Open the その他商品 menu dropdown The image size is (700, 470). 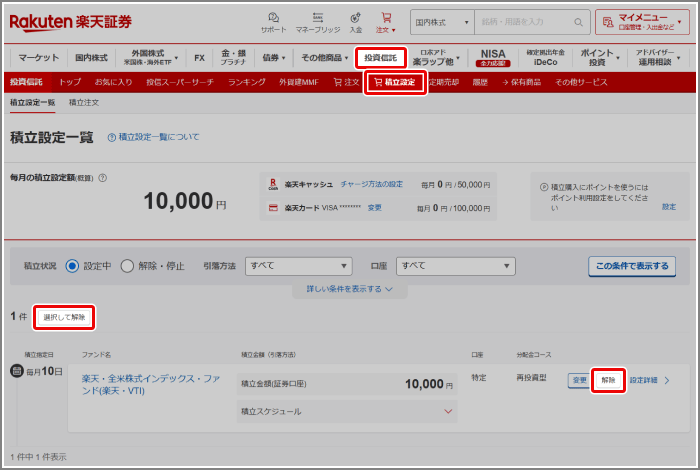324,58
